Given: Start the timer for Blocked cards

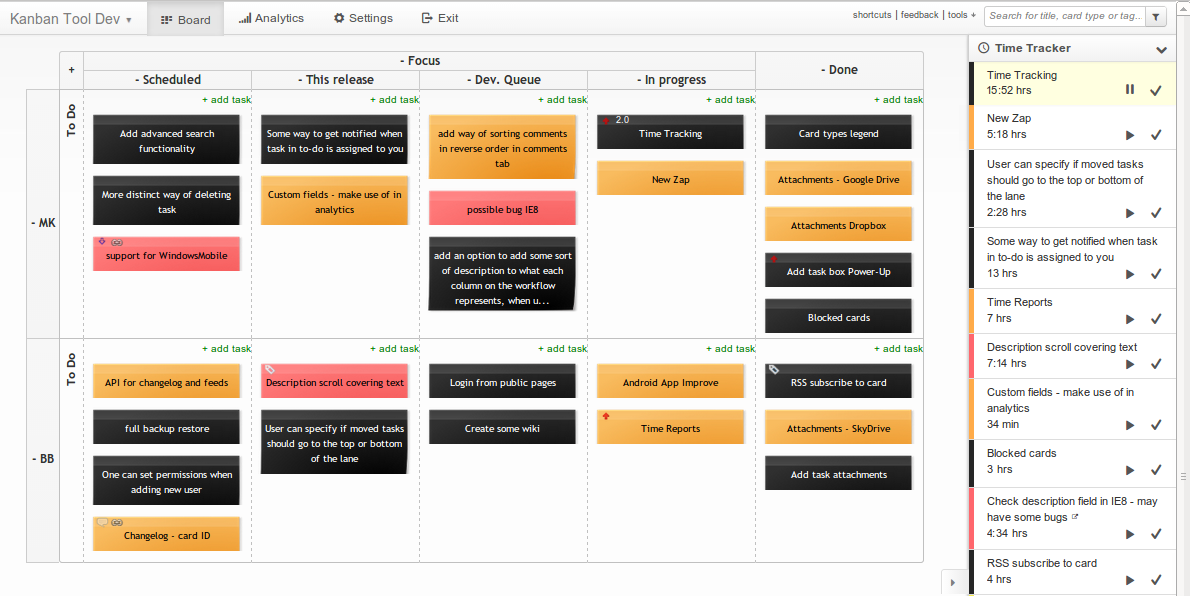Looking at the screenshot, I should 1130,470.
